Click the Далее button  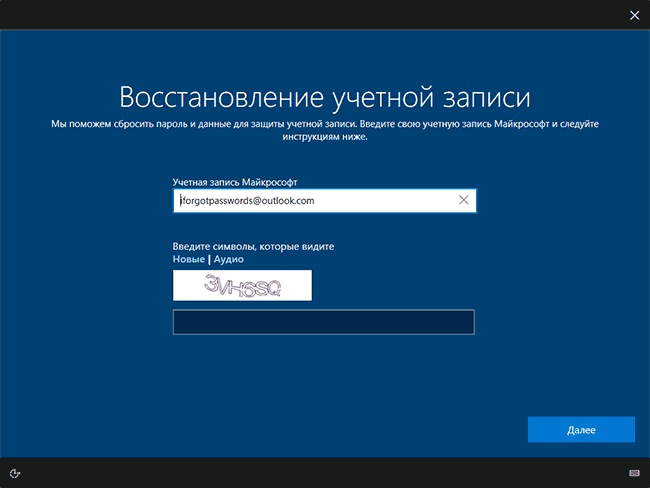(581, 430)
